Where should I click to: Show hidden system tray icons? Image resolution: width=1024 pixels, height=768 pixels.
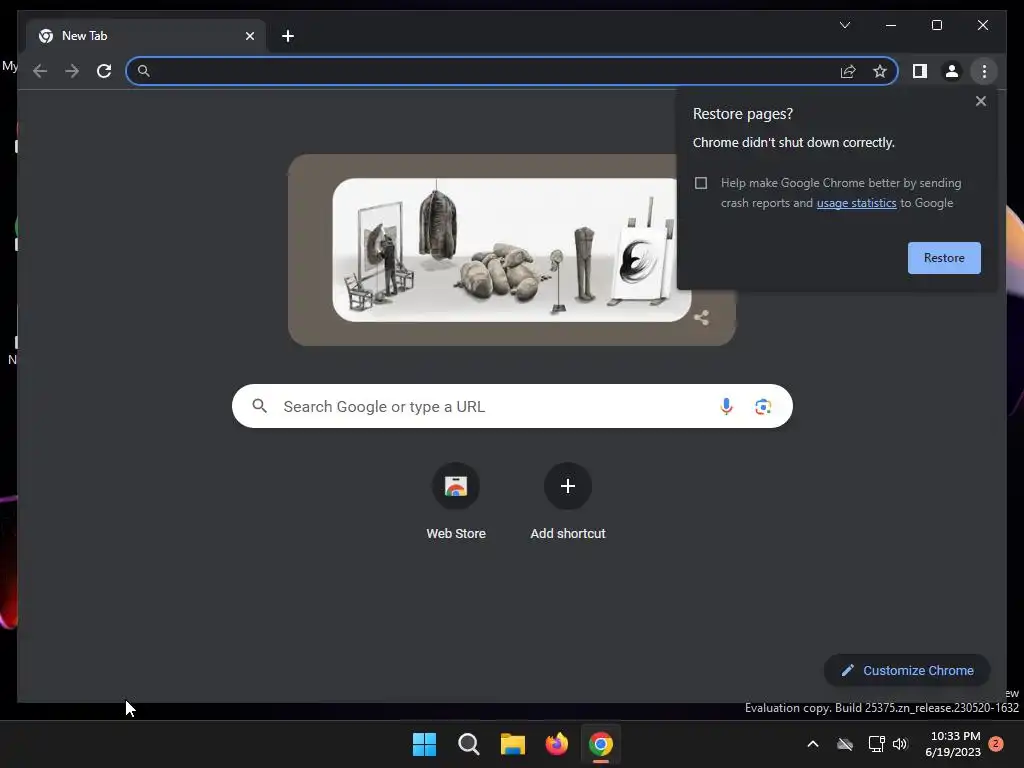point(812,744)
